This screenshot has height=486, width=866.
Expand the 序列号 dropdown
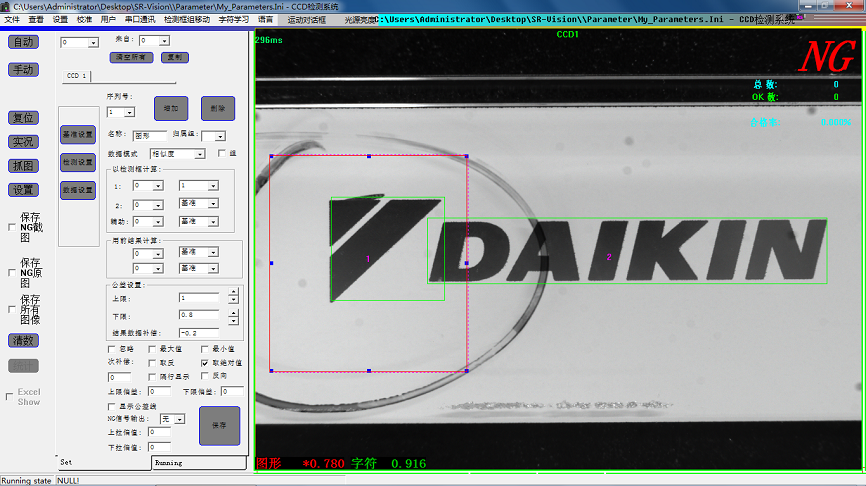pyautogui.click(x=129, y=112)
